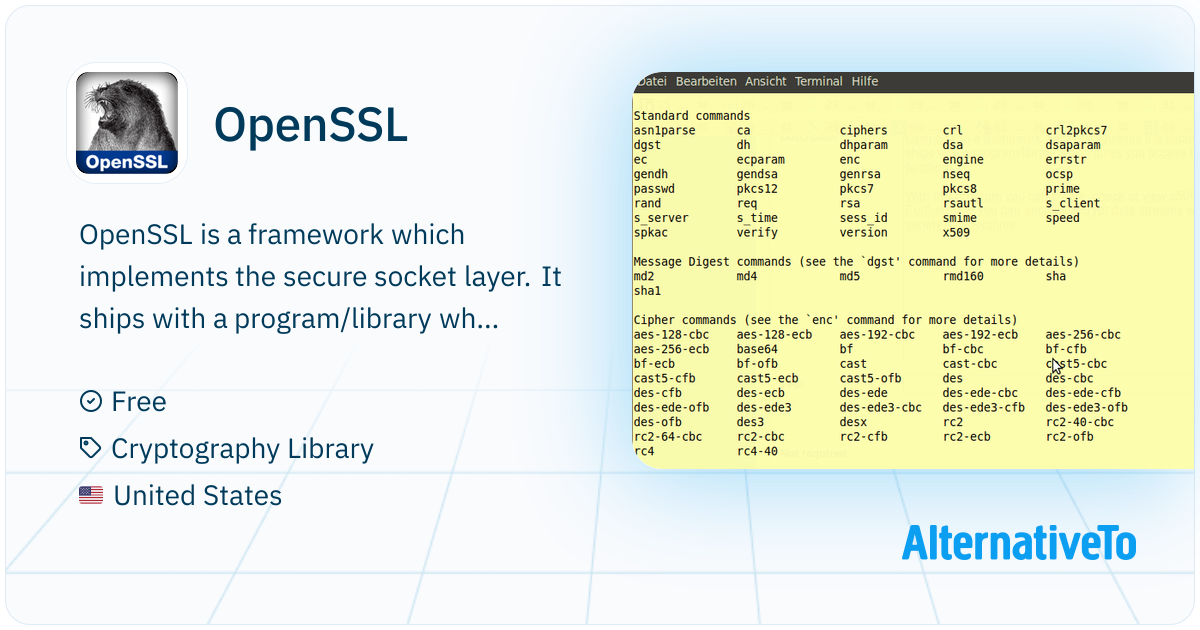Select the 'rc2-64-cbc' cipher entry
Viewport: 1200px width, 630px height.
(x=668, y=437)
